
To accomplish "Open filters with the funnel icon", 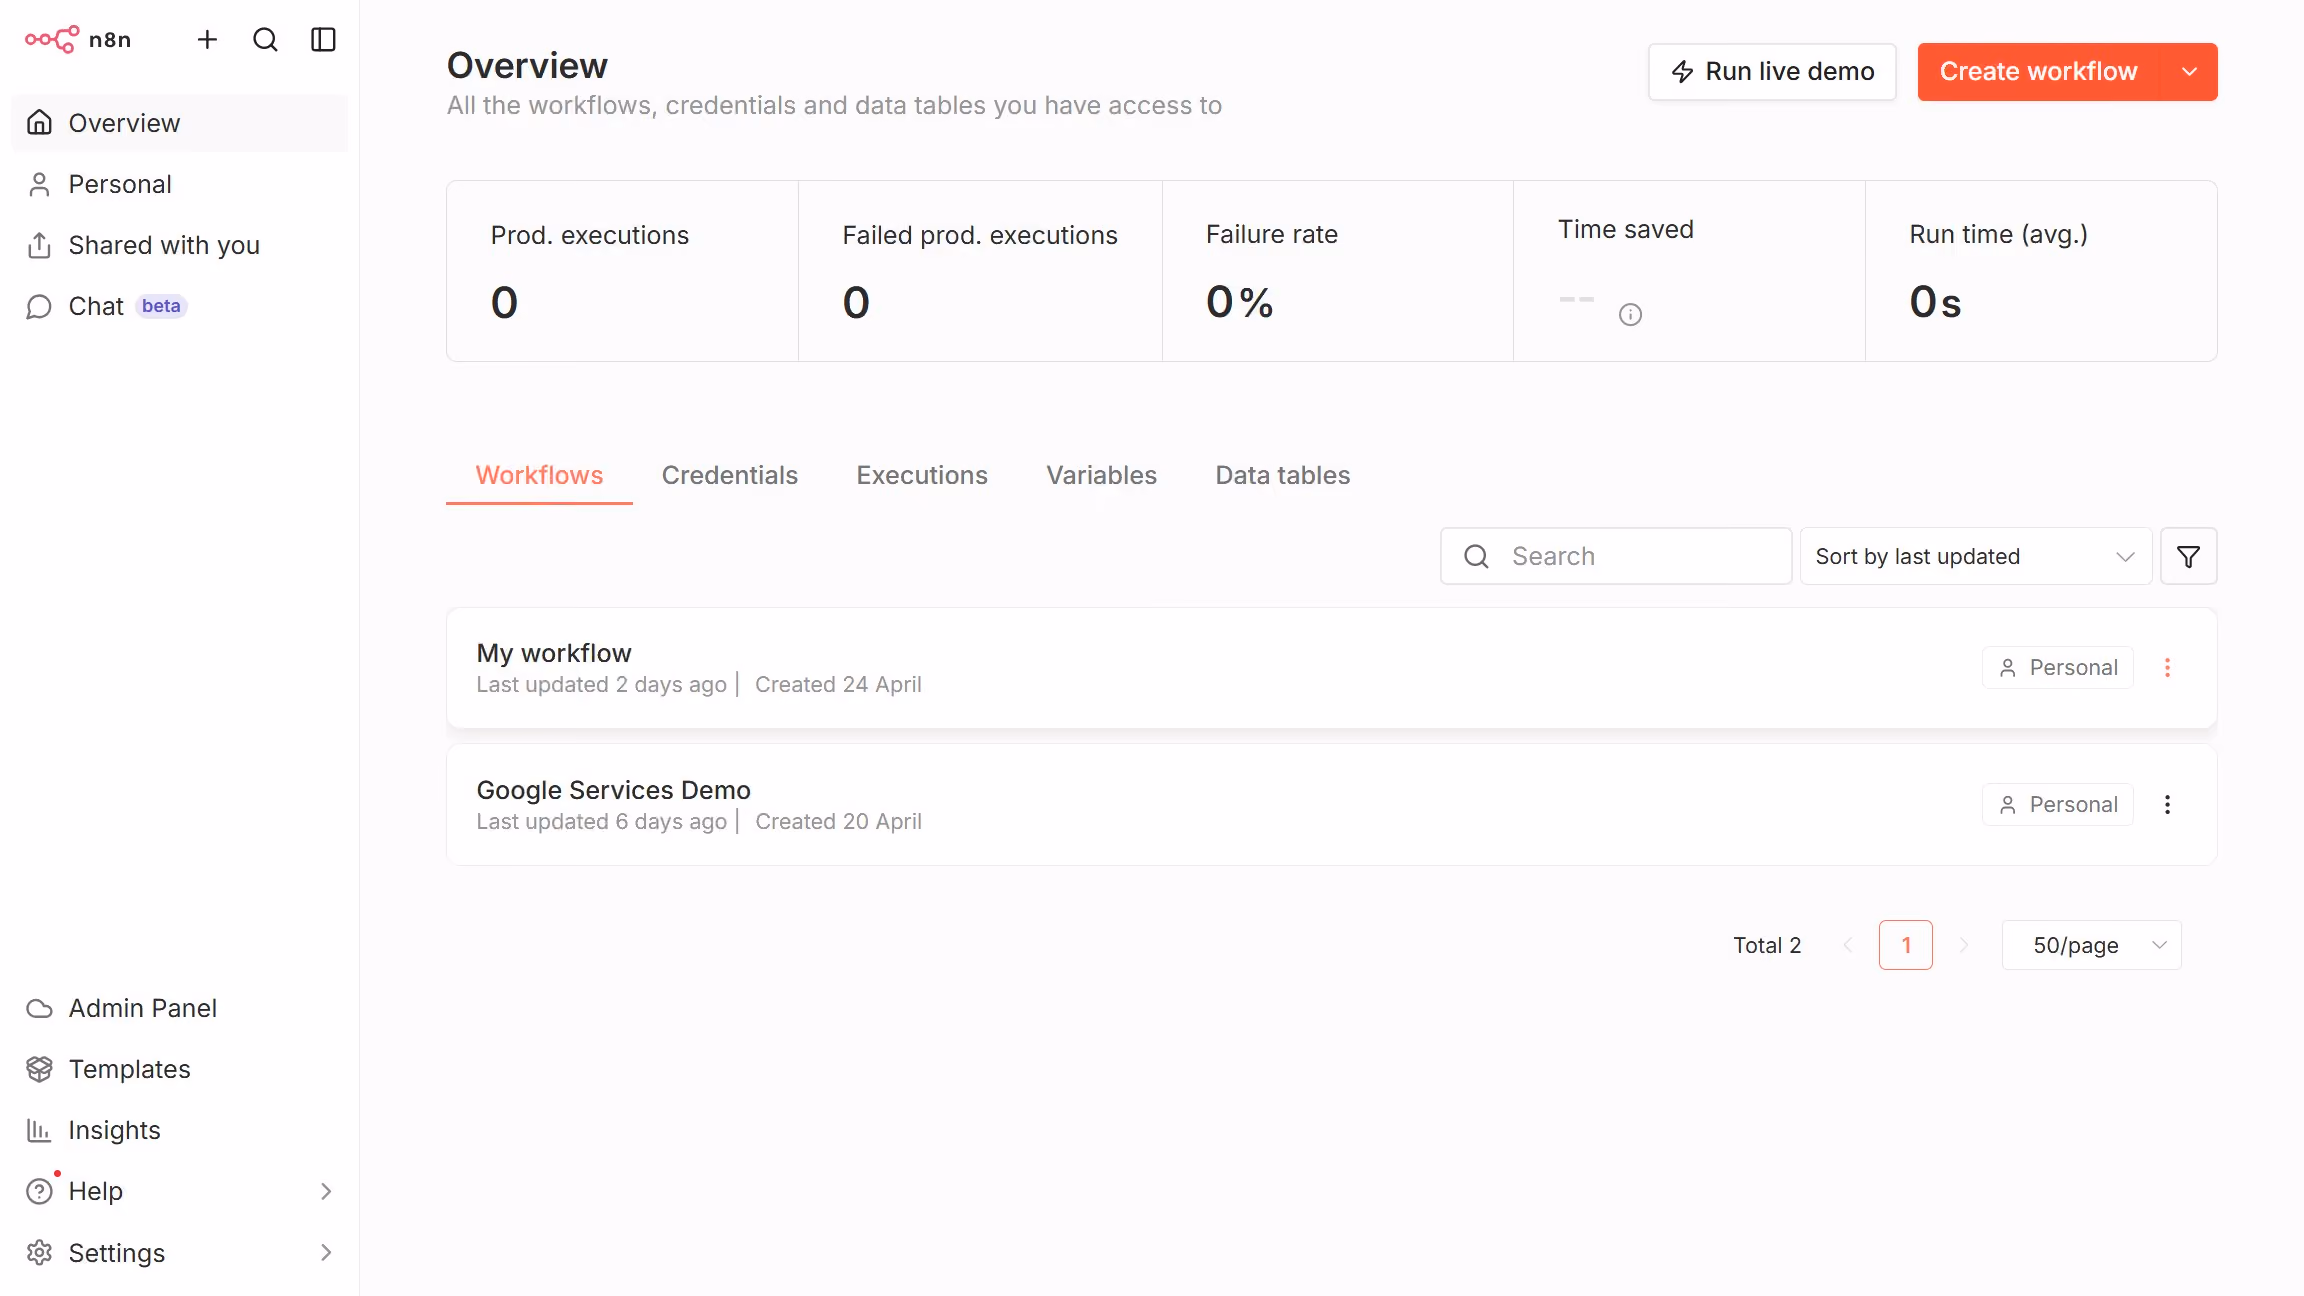I will pyautogui.click(x=2189, y=556).
